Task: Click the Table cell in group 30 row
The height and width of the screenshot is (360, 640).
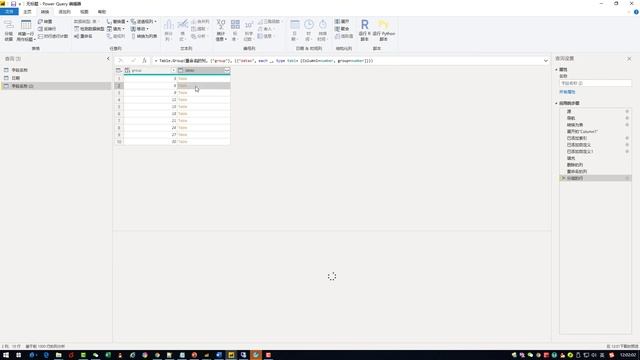Action: tap(204, 142)
